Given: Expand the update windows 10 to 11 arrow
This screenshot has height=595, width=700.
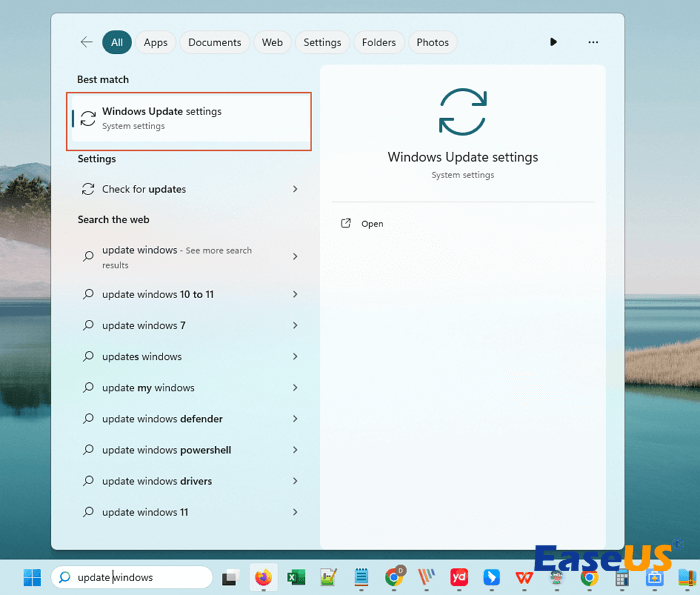Looking at the screenshot, I should point(295,294).
